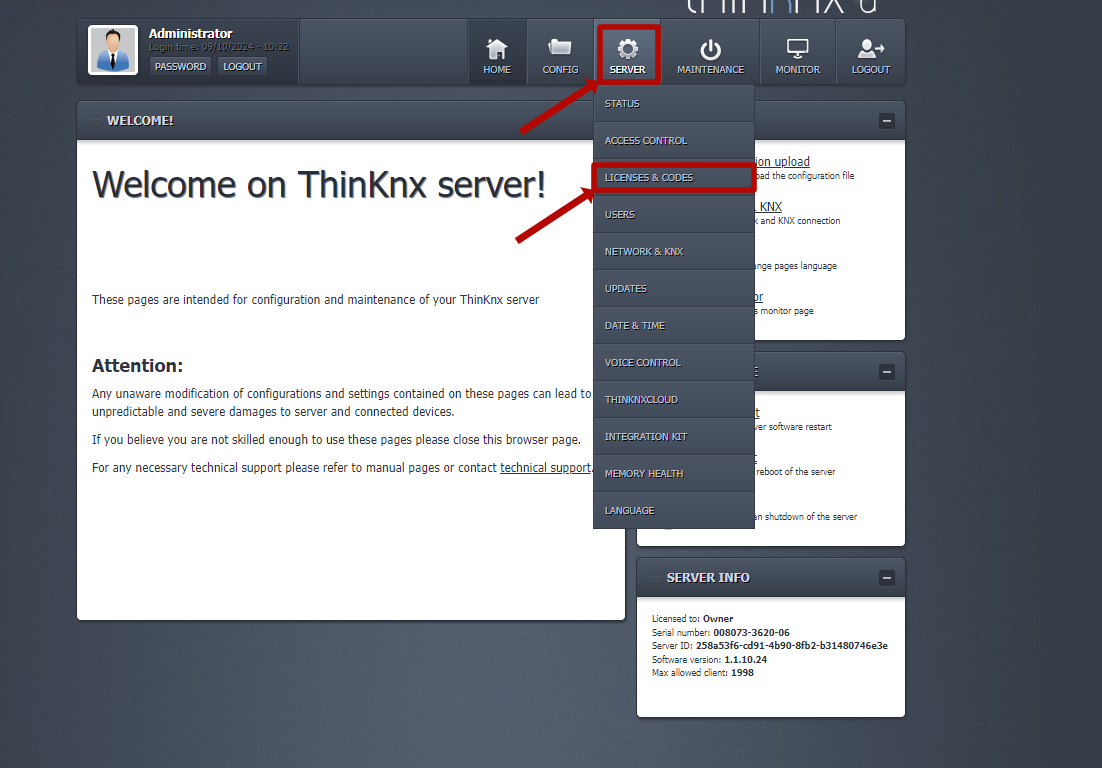Open the Config folder icon
This screenshot has height=768, width=1102.
coord(560,49)
